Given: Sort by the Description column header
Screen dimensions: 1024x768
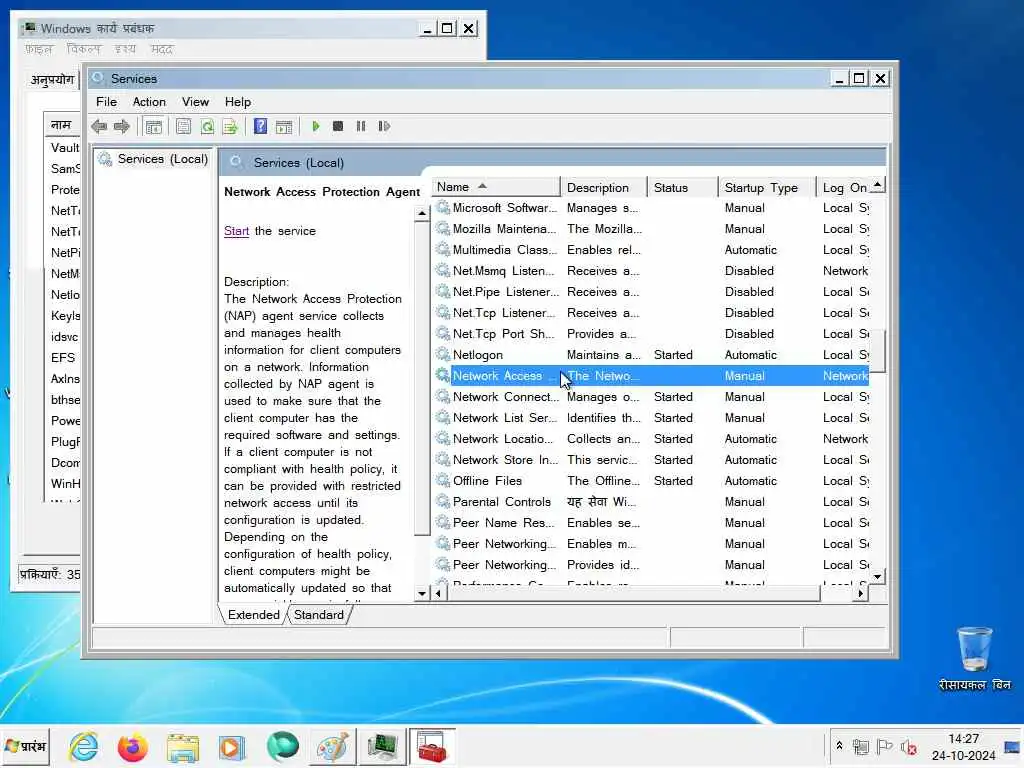Looking at the screenshot, I should pos(603,187).
